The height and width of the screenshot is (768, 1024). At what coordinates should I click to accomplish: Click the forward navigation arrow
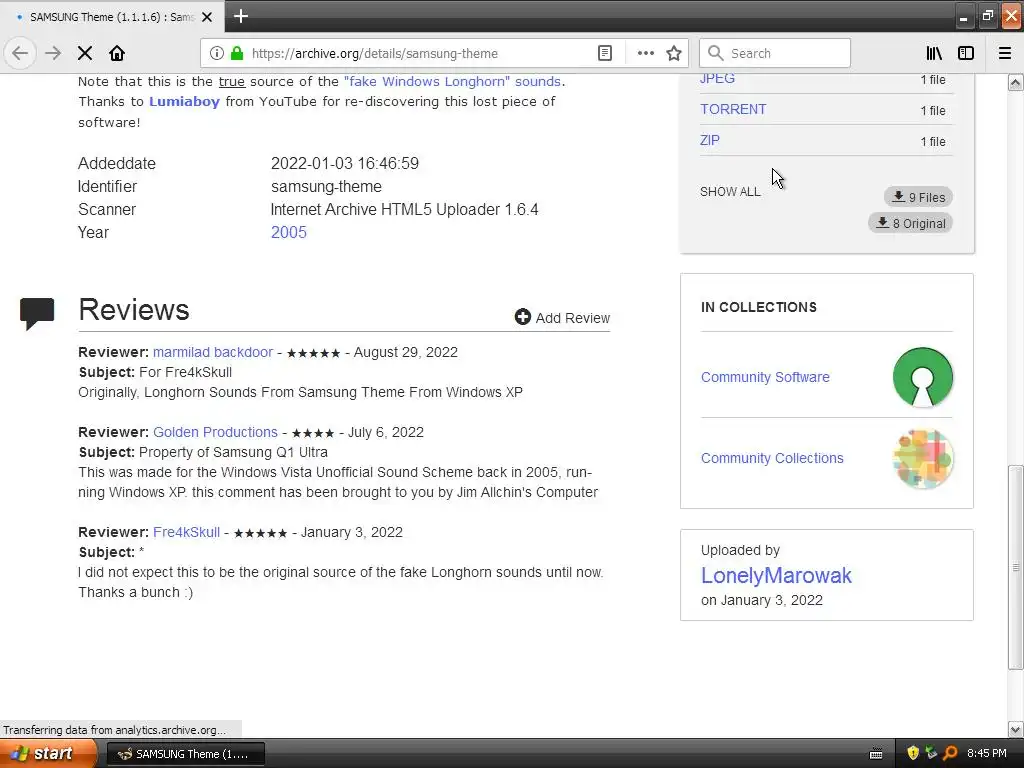[x=53, y=53]
